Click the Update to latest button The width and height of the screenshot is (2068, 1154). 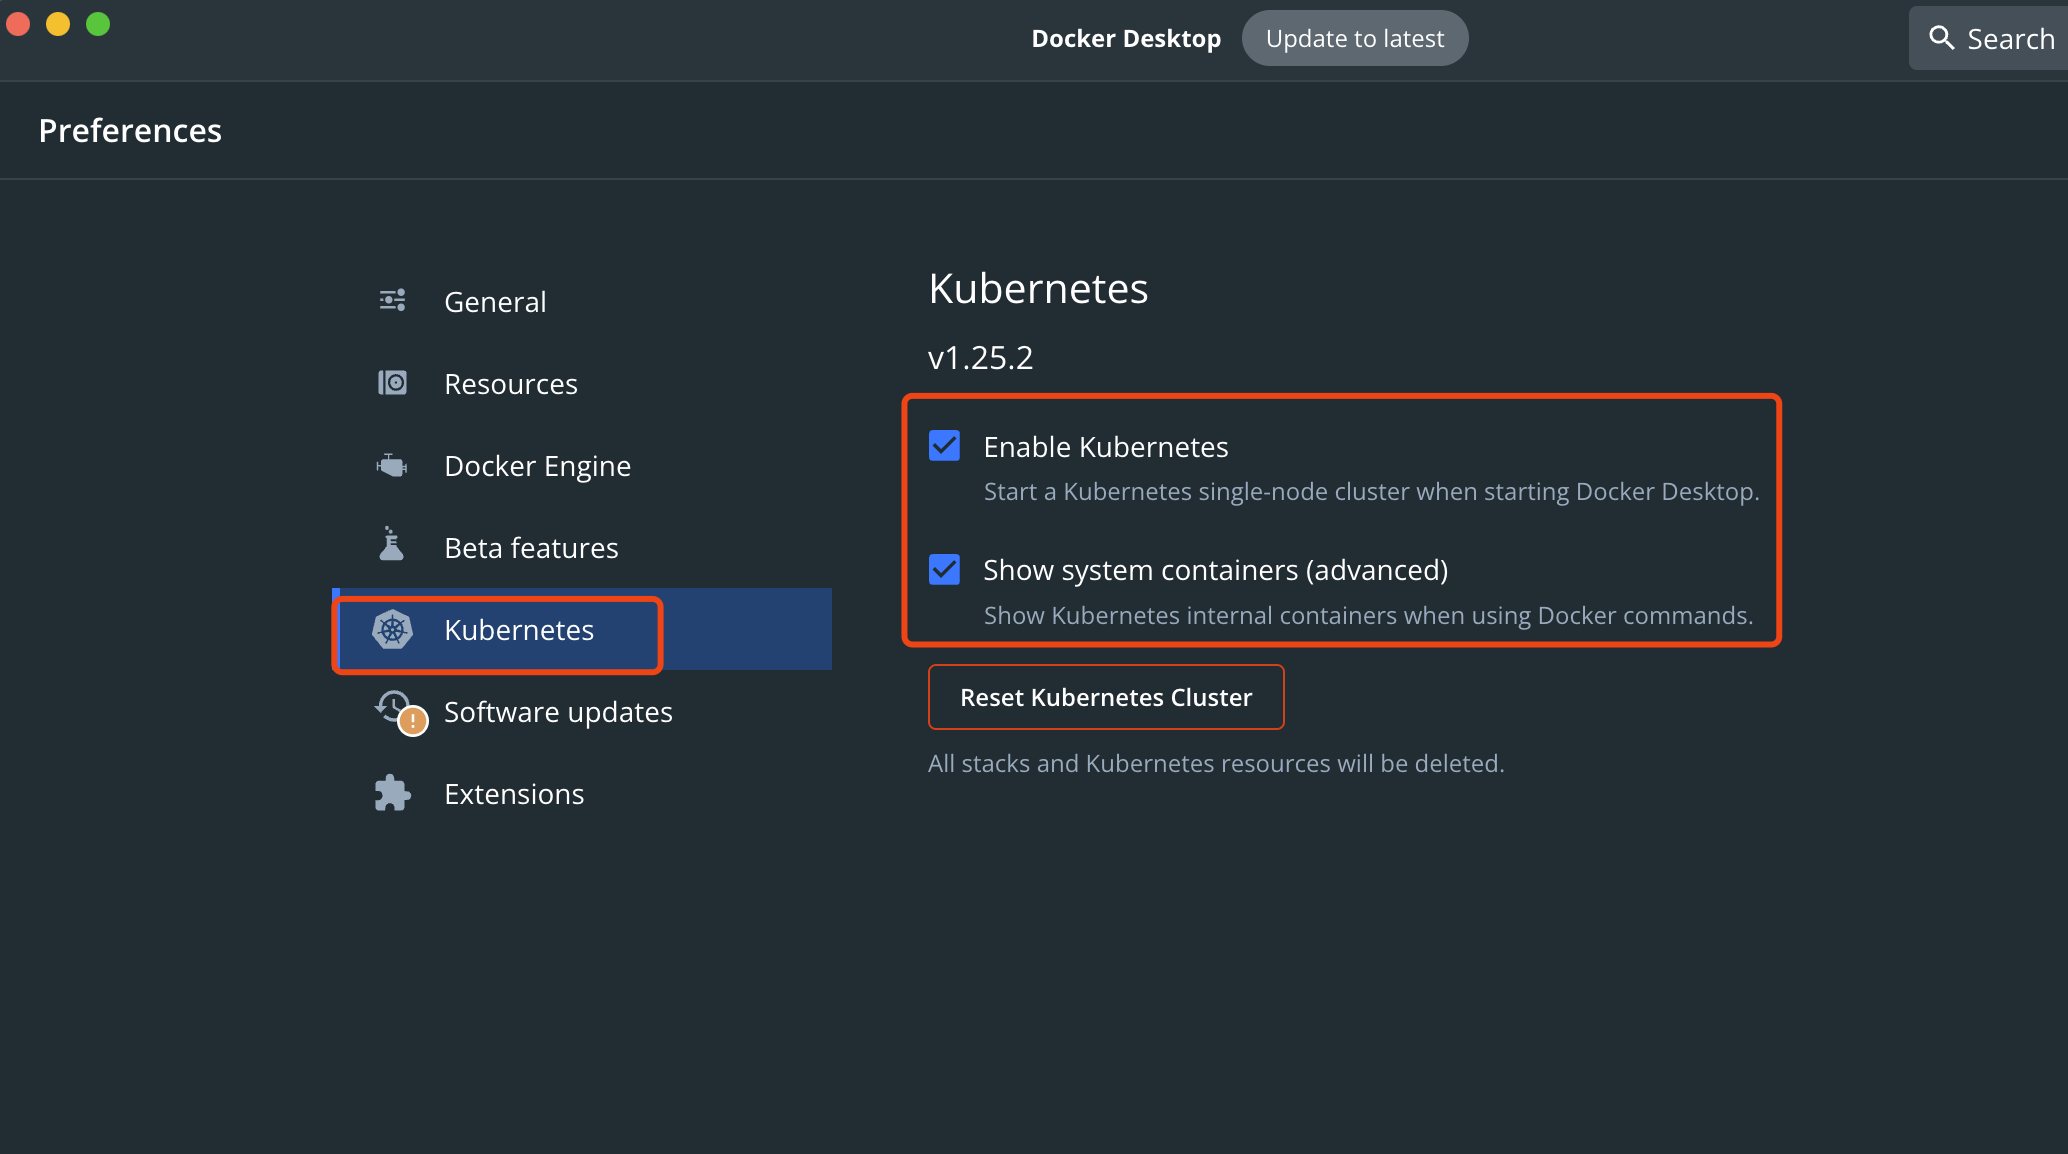click(1355, 38)
